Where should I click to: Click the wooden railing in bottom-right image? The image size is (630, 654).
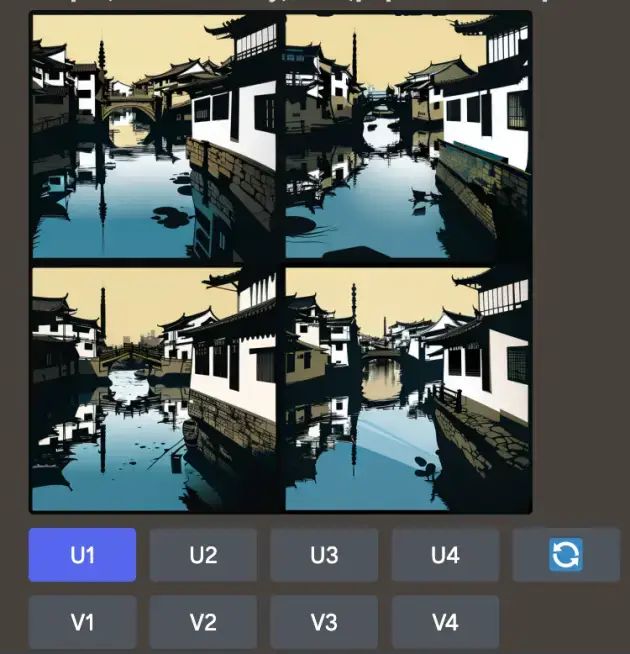click(x=447, y=397)
